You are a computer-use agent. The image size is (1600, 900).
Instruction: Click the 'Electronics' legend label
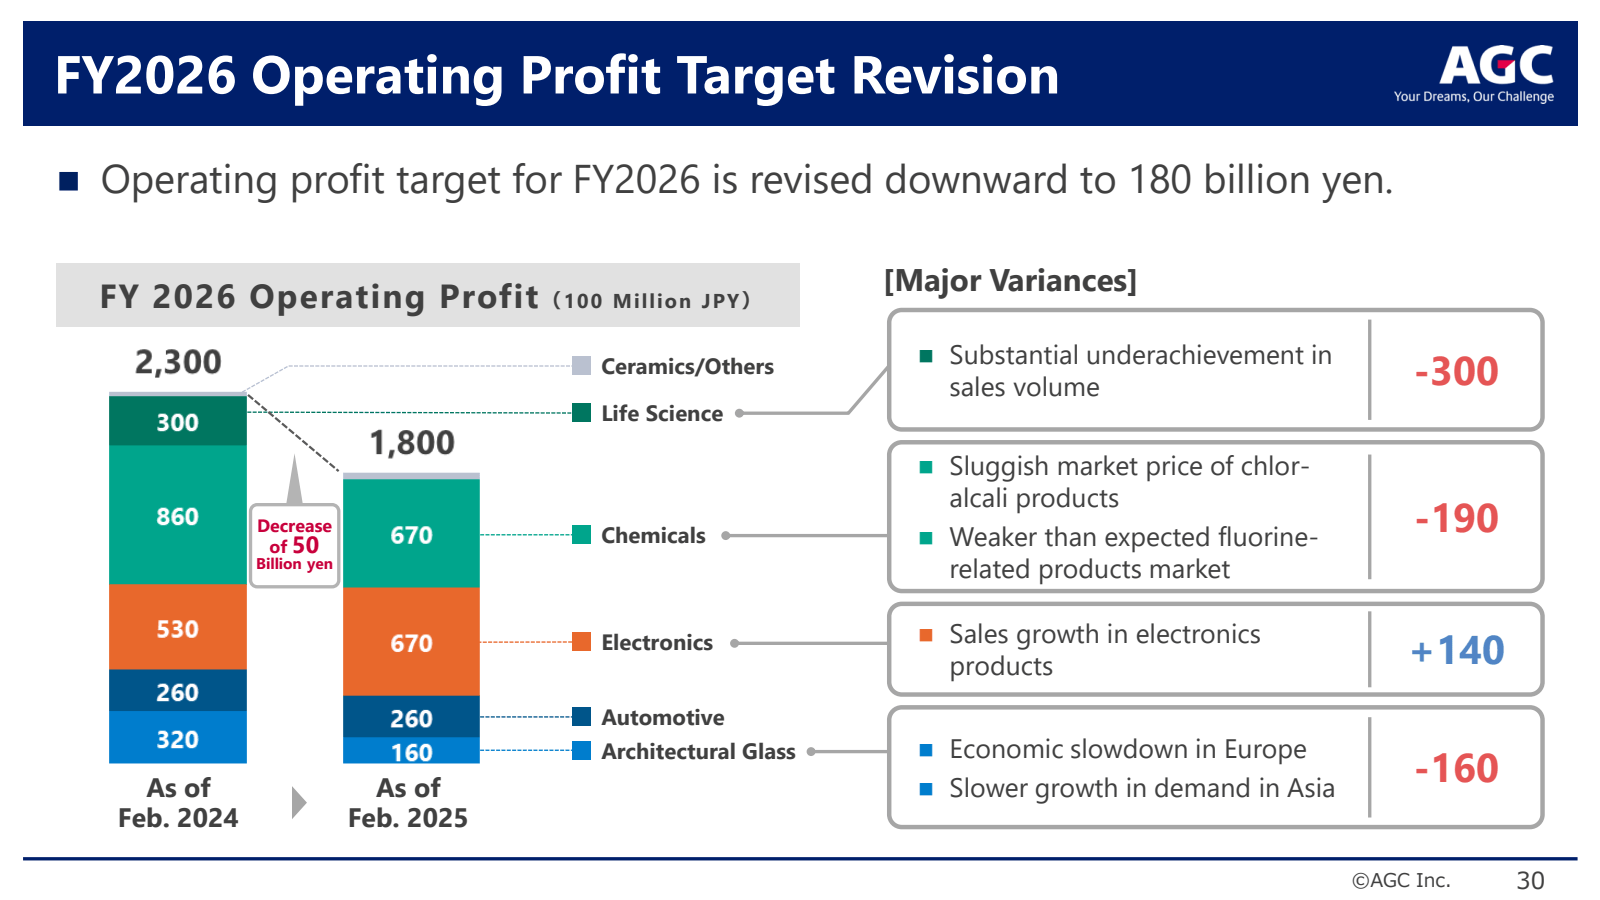pos(657,642)
